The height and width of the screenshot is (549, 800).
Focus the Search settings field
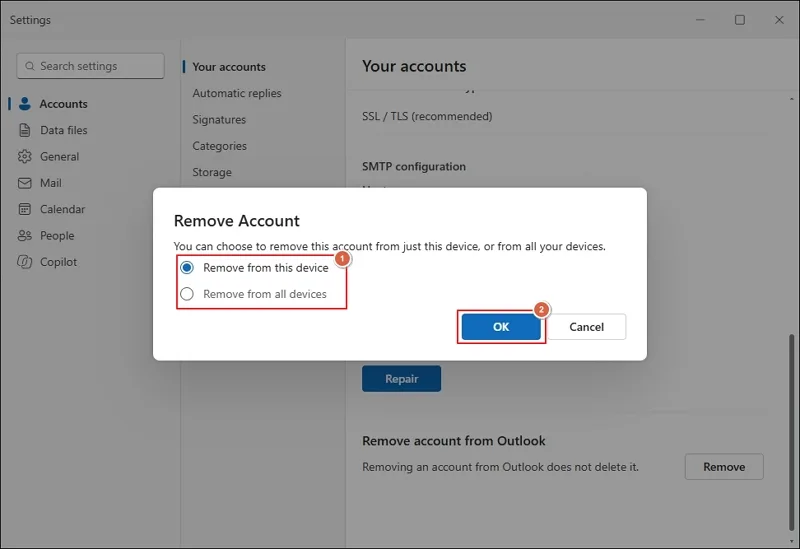click(x=90, y=66)
